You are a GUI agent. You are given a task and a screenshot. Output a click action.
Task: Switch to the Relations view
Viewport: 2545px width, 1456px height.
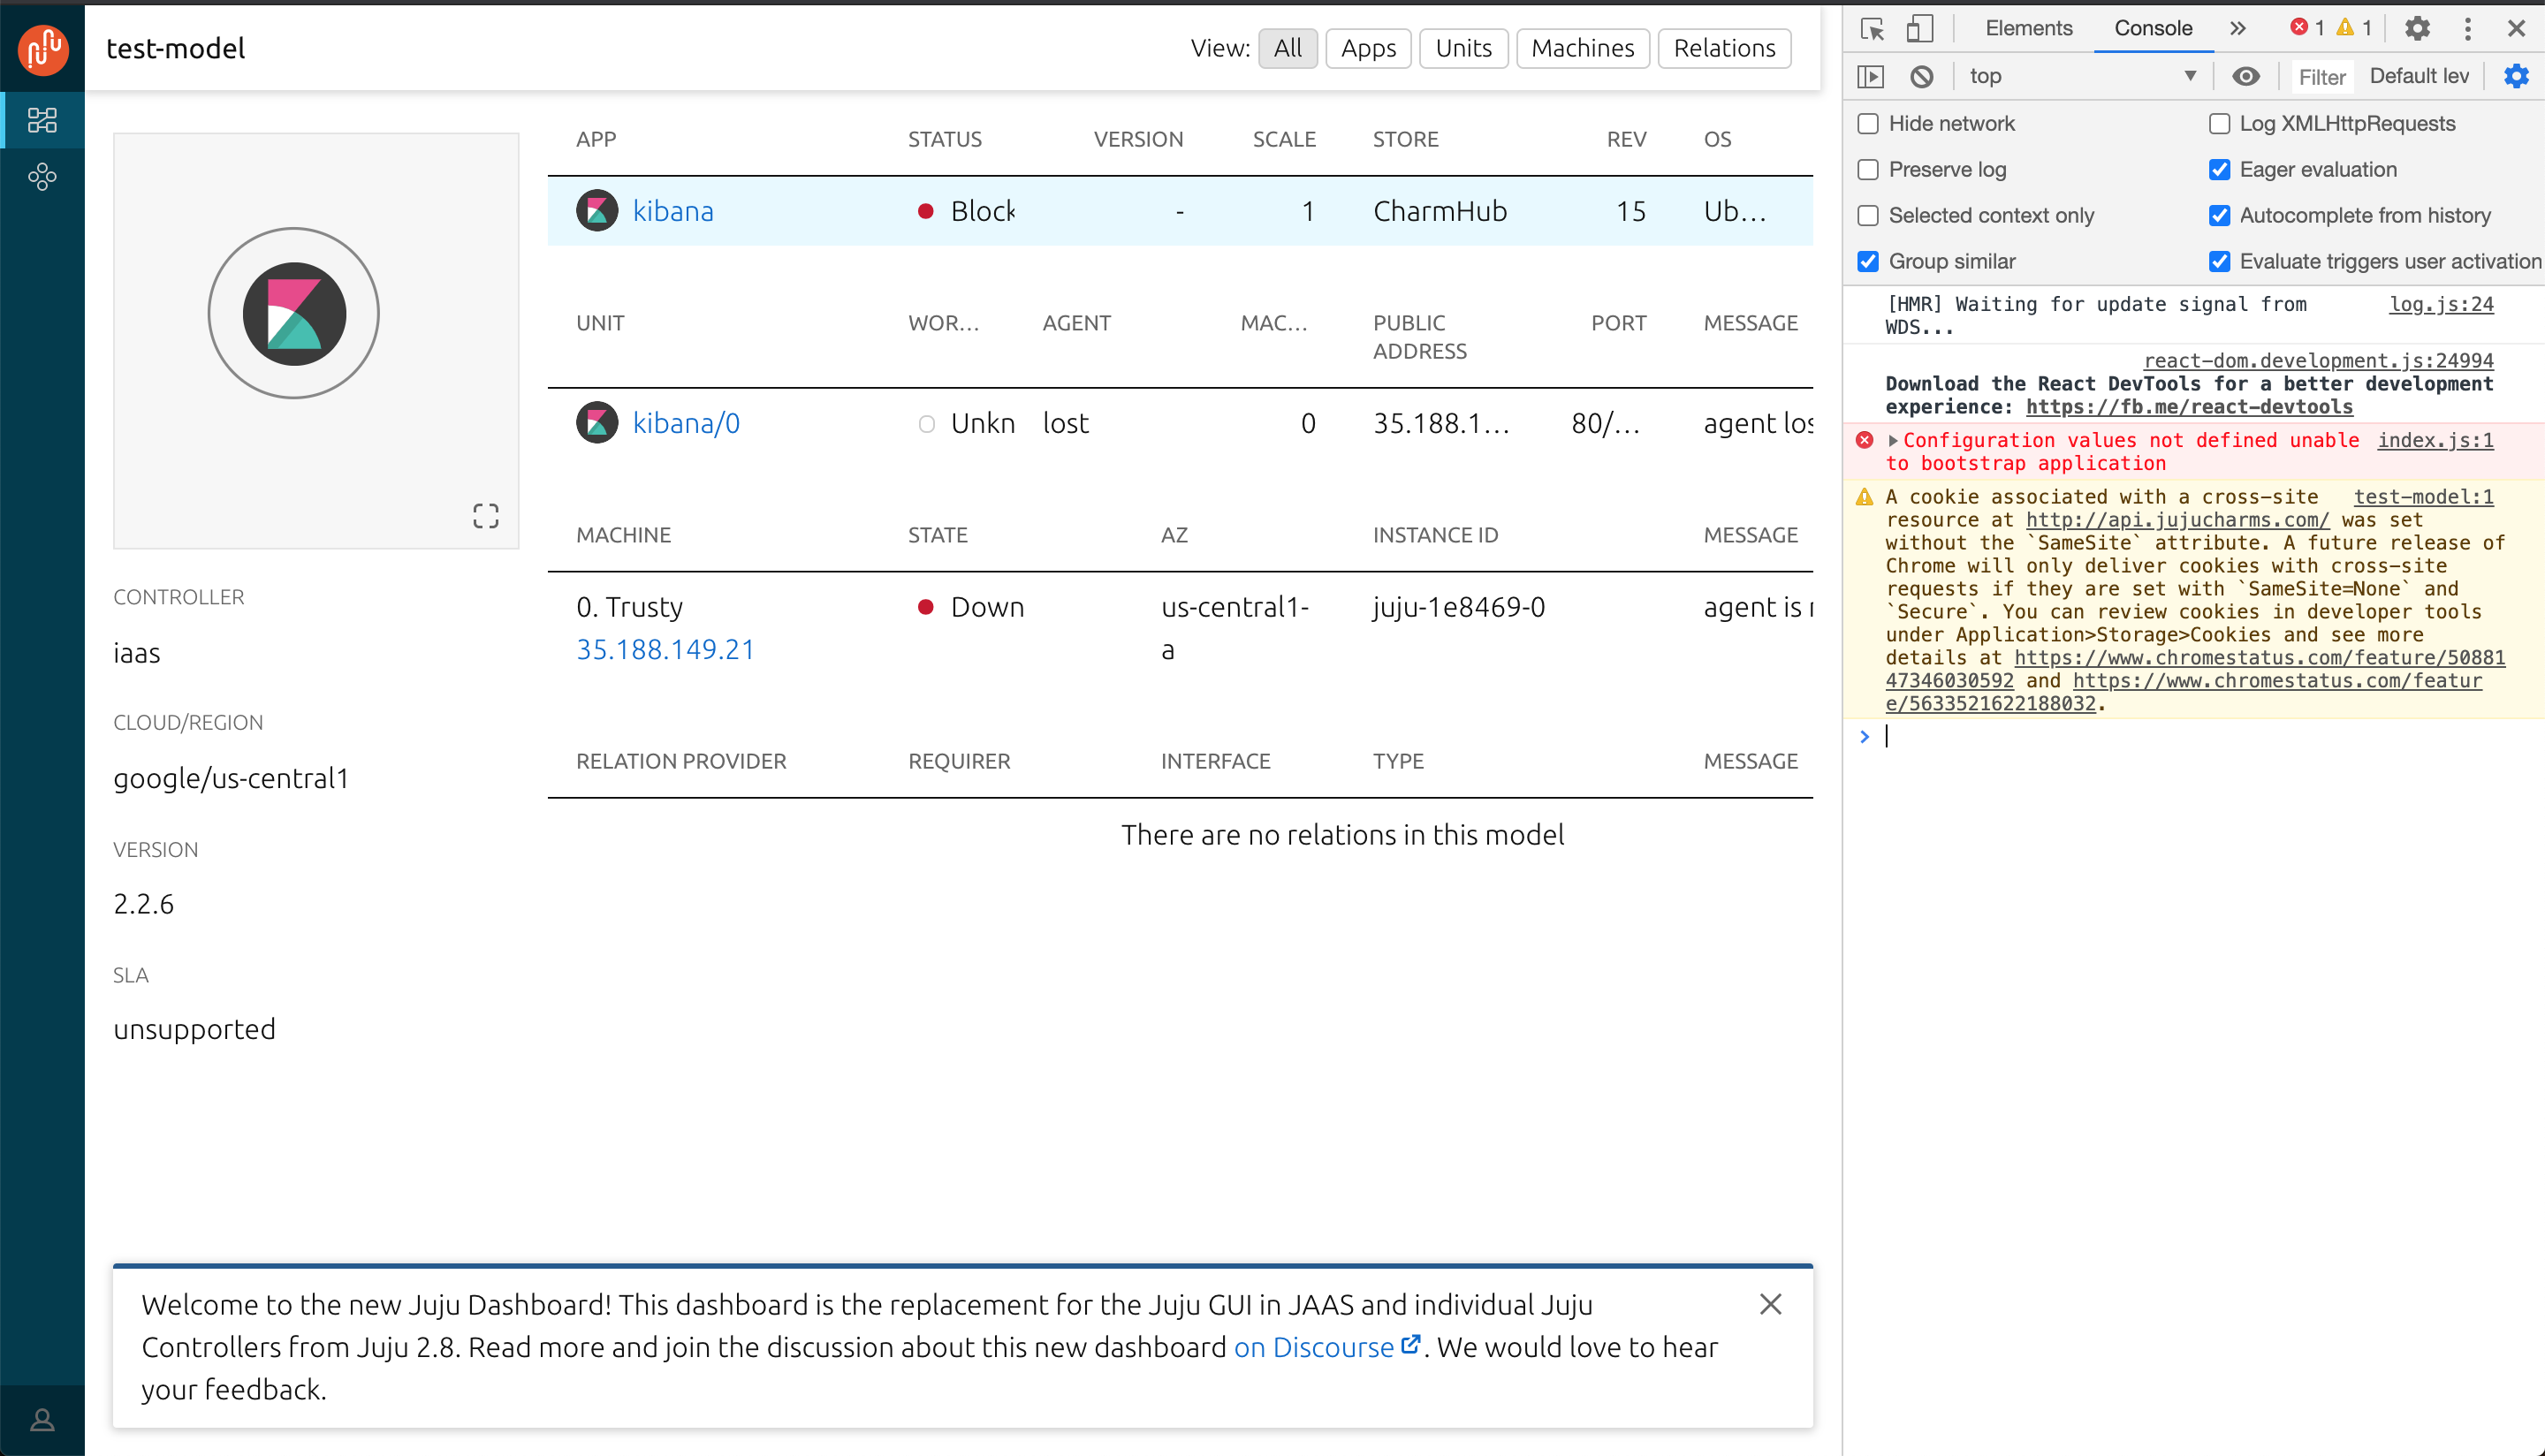click(x=1725, y=48)
